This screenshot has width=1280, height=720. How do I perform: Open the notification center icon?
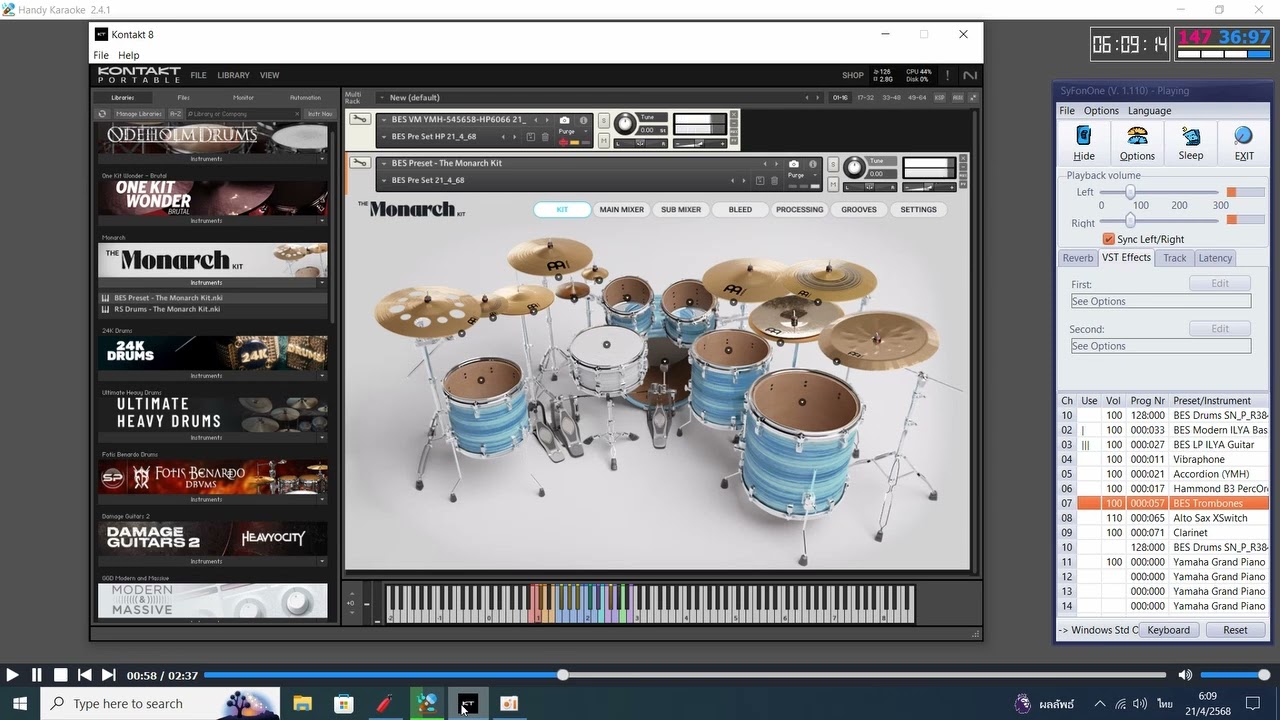pyautogui.click(x=1253, y=704)
